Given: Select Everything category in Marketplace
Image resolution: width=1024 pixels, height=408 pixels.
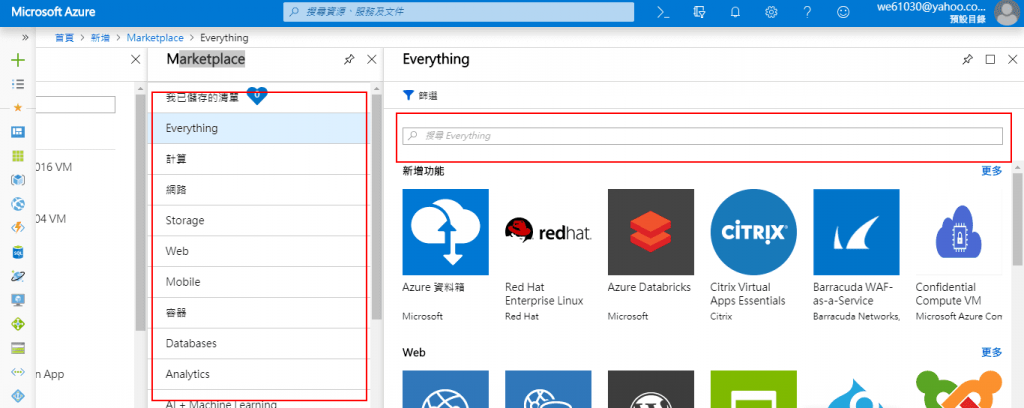Looking at the screenshot, I should click(x=259, y=128).
